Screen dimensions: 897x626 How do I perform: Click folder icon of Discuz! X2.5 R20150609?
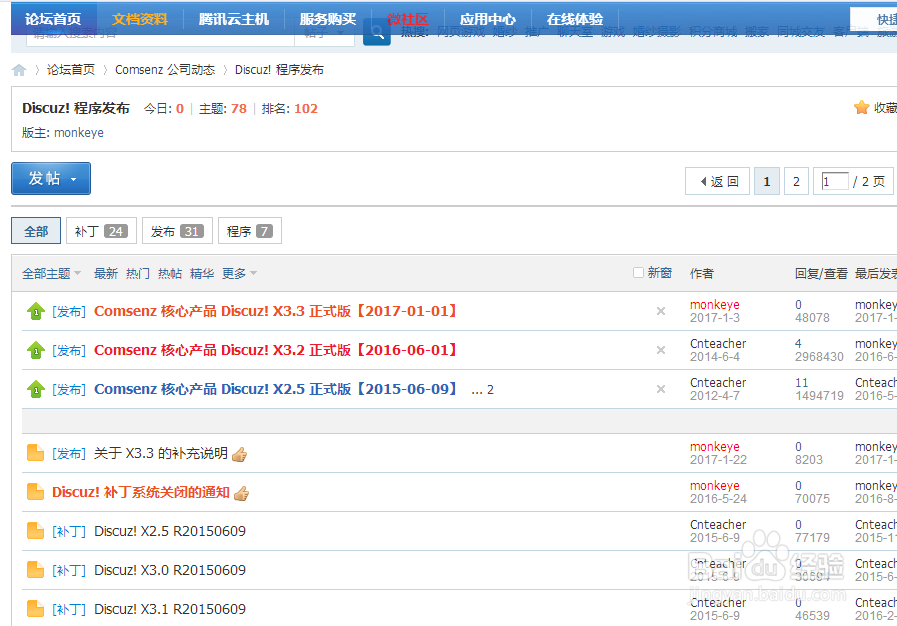coord(35,531)
